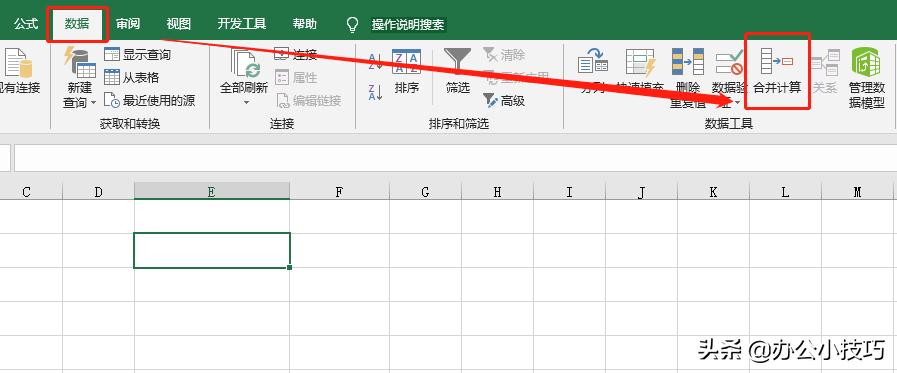The width and height of the screenshot is (897, 373).
Task: Click the 清除 filter button
Action: 504,54
